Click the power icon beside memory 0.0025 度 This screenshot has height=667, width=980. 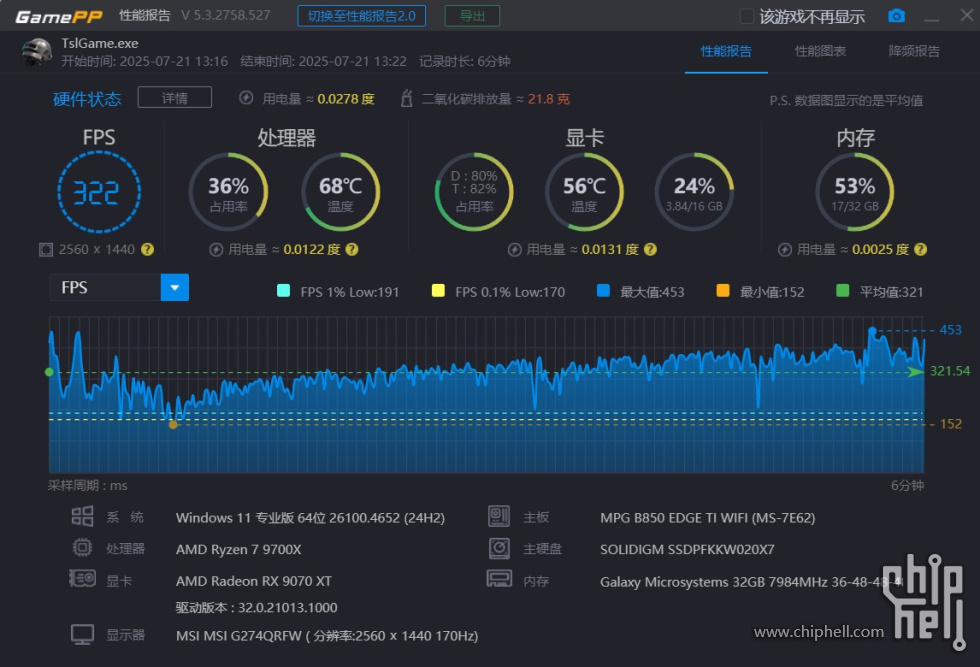click(x=785, y=250)
